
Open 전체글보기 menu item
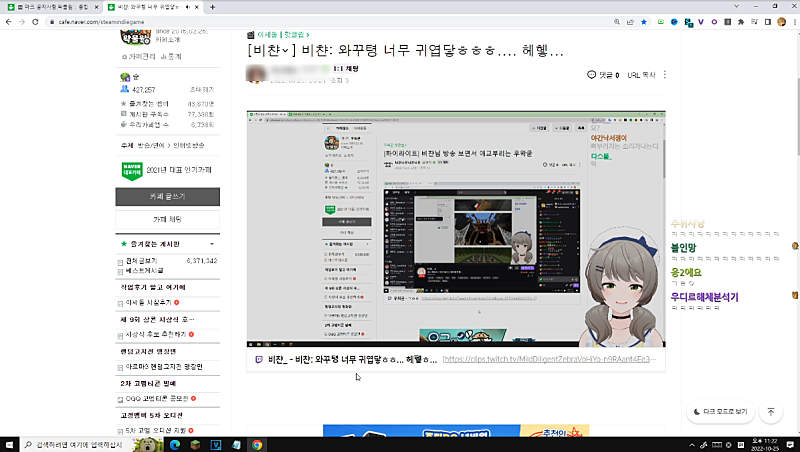(x=141, y=261)
